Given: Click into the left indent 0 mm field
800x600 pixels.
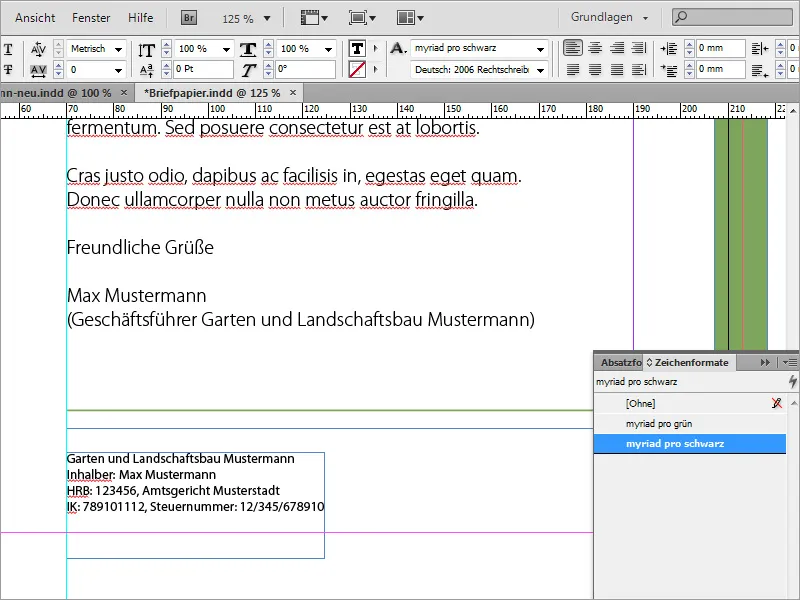Looking at the screenshot, I should [x=720, y=48].
